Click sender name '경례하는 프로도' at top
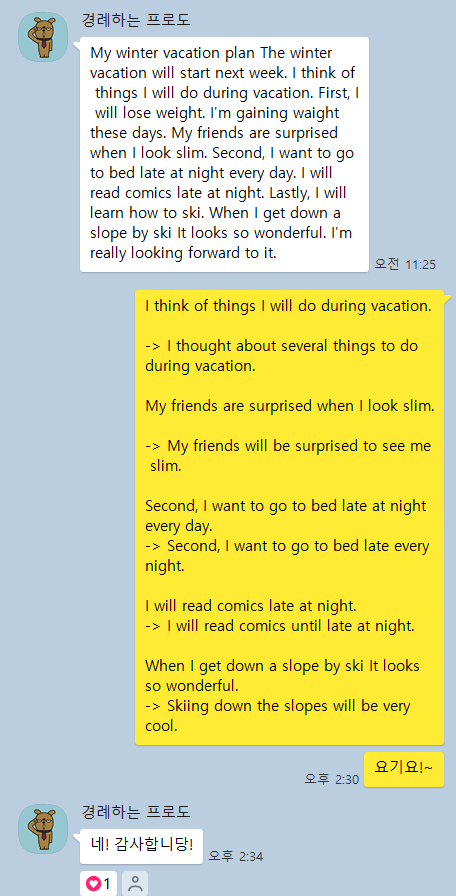The height and width of the screenshot is (896, 456). pos(136,21)
